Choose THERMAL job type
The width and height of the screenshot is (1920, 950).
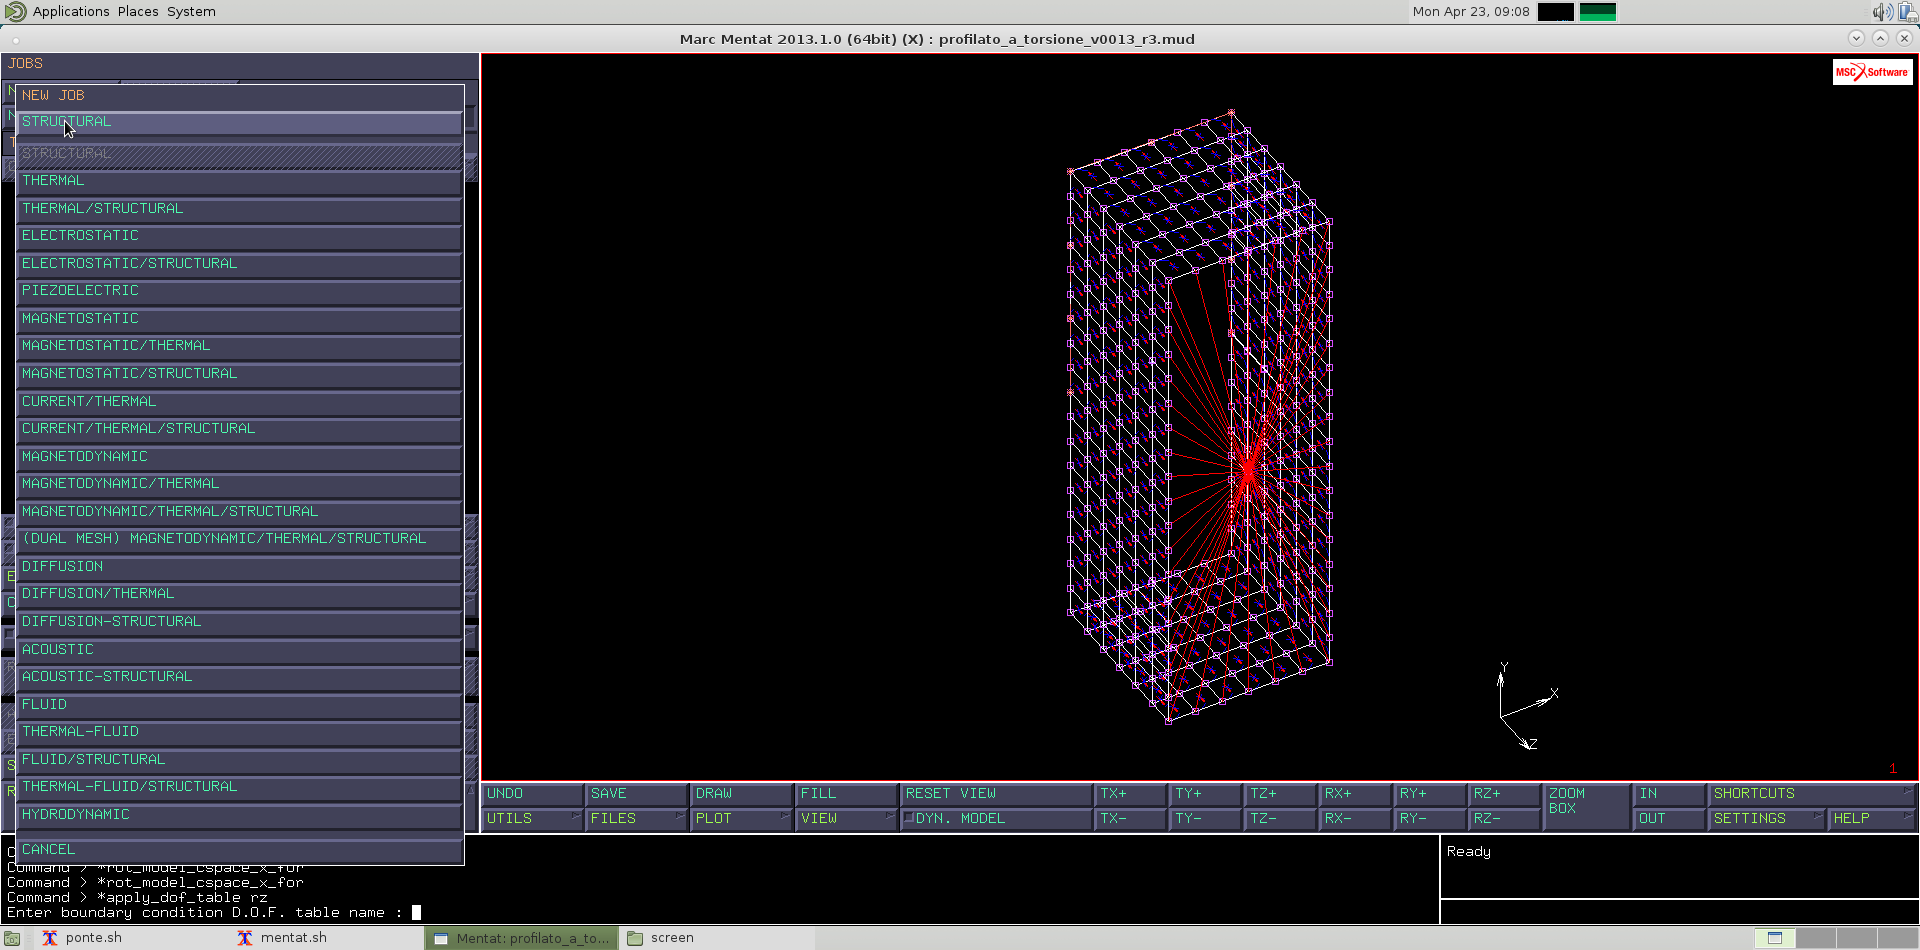[x=239, y=181]
